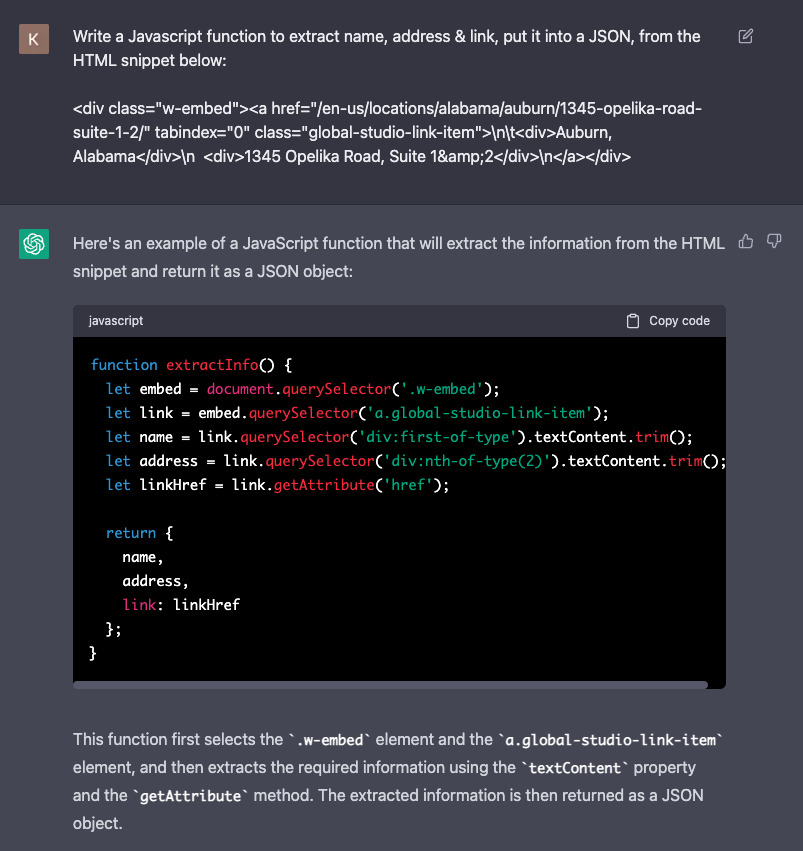This screenshot has height=851, width=803.
Task: Click the user avatar labeled K
Action: pos(34,39)
